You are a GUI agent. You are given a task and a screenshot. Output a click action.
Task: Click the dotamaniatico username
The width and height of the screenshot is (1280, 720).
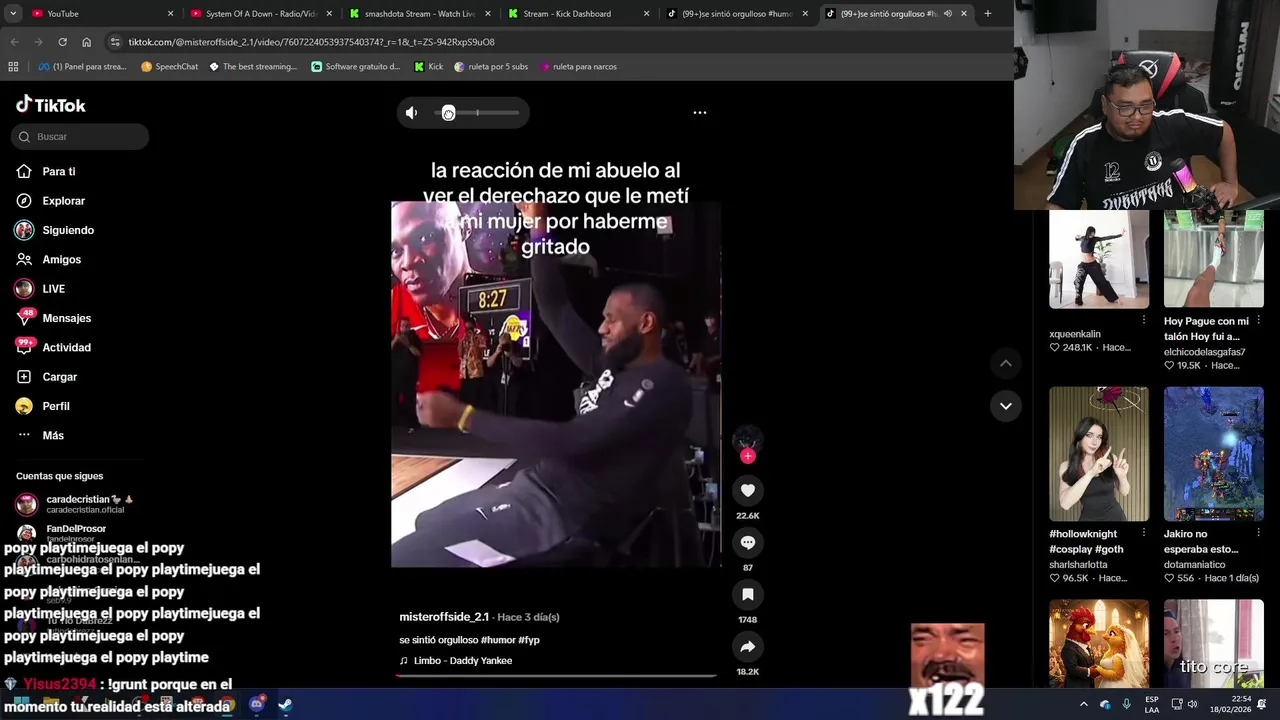click(x=1194, y=565)
